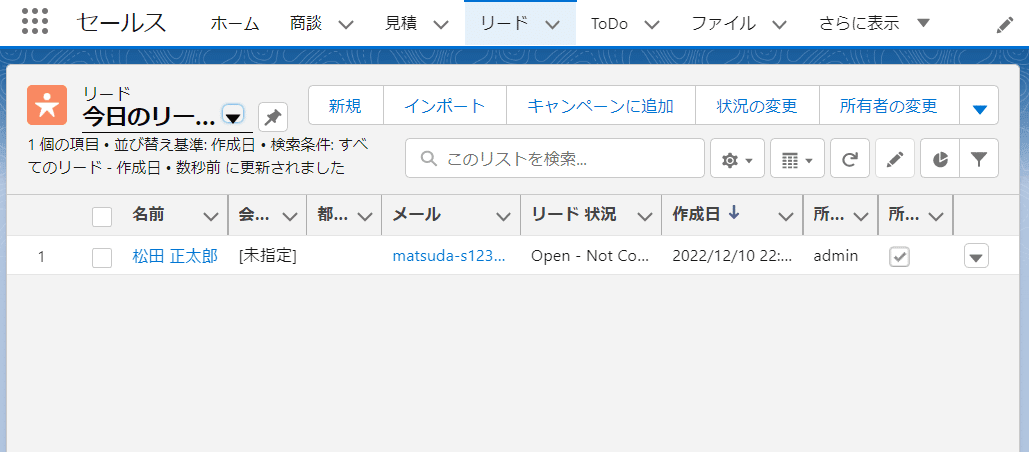Click 状況の変更 button
The width and height of the screenshot is (1029, 452).
pyautogui.click(x=757, y=105)
